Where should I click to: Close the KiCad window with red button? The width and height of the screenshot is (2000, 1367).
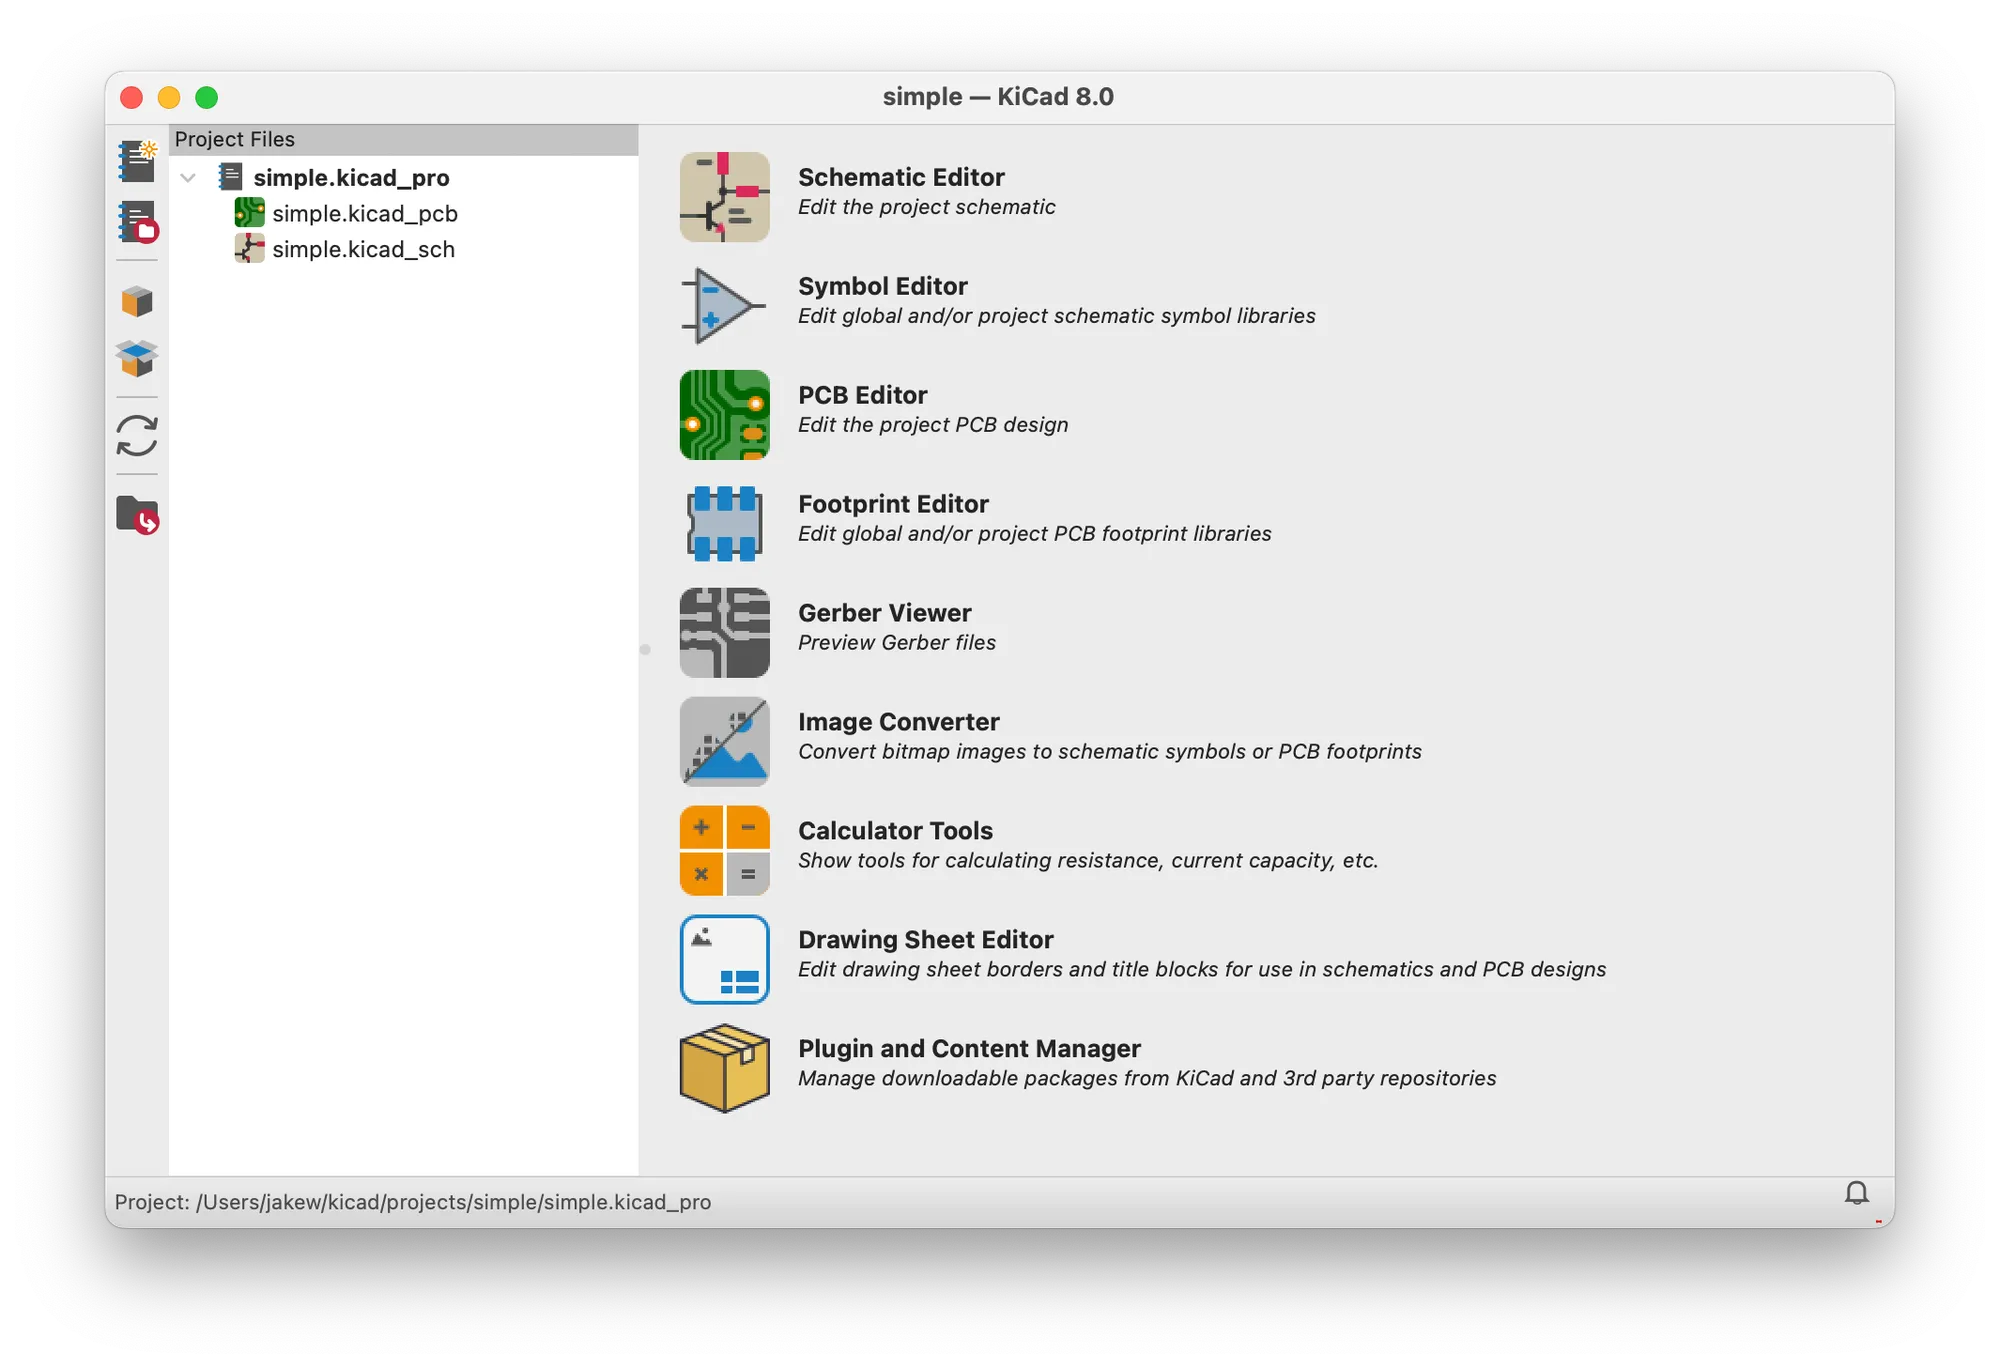[x=131, y=97]
